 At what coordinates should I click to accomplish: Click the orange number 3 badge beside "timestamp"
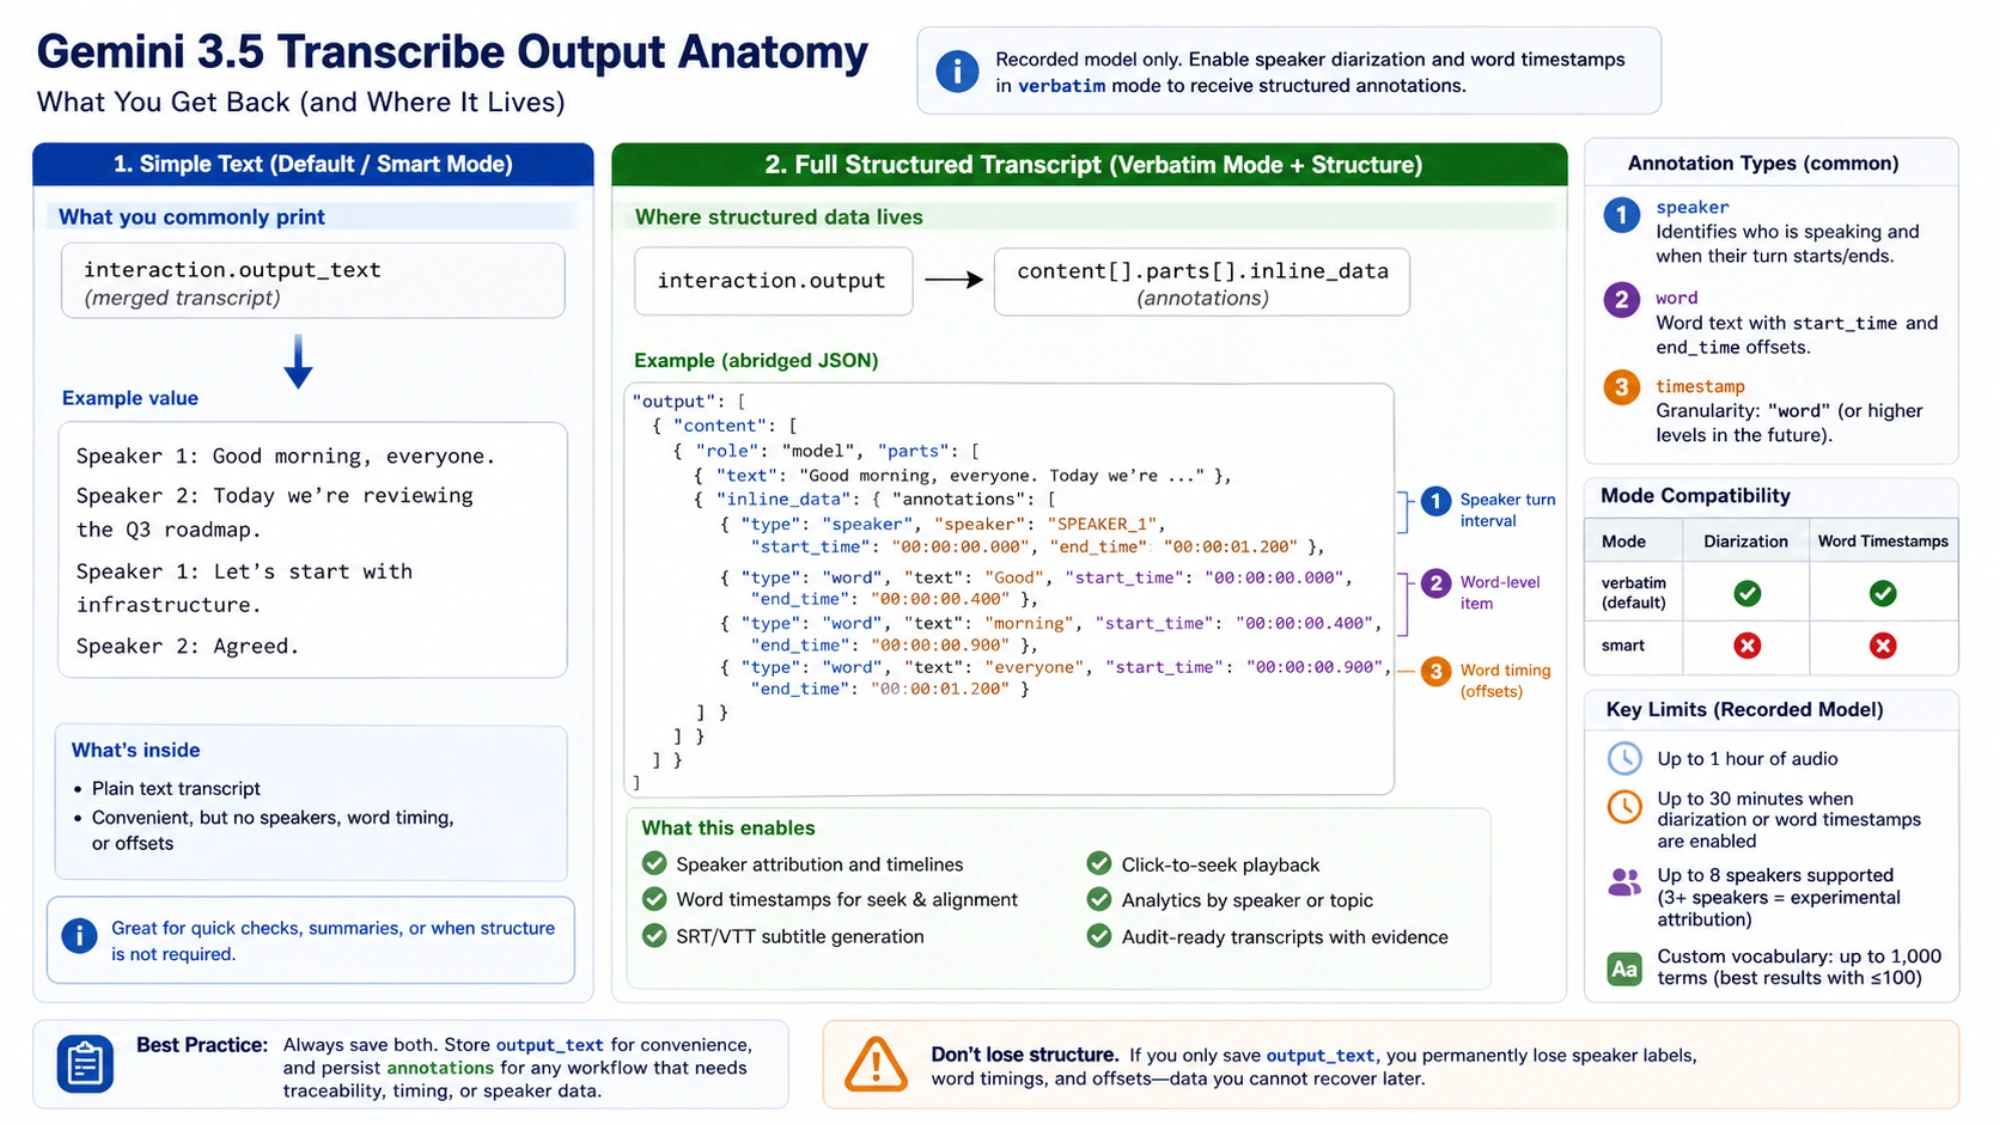(1621, 388)
